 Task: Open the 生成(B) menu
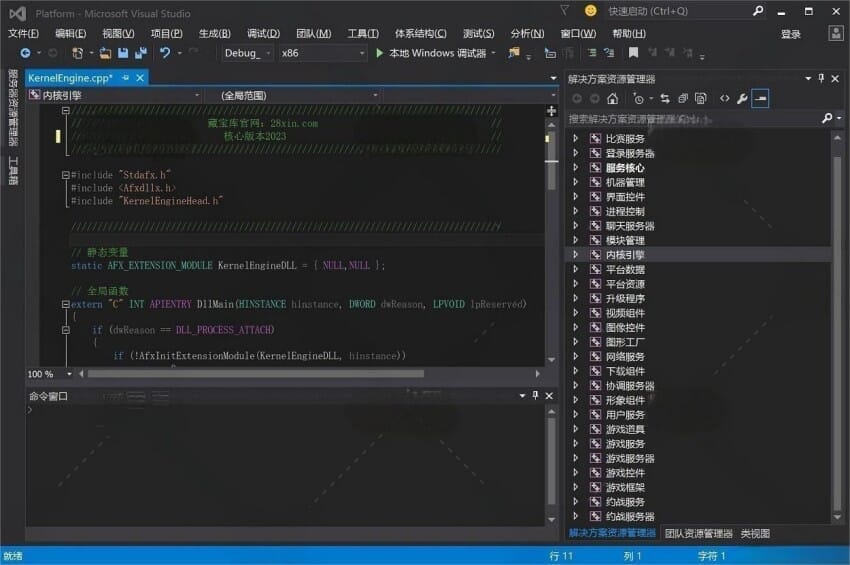(x=214, y=33)
